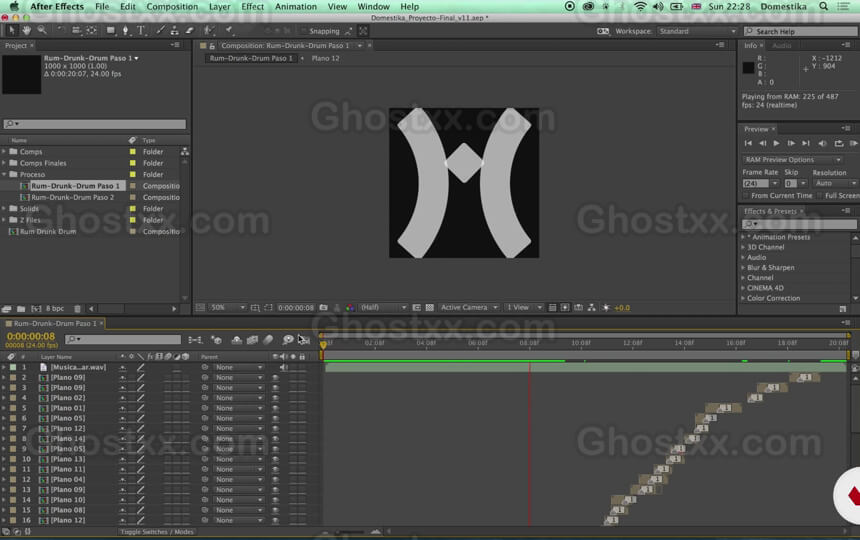Click the Plano 12 breadcrumb in viewer
This screenshot has height=540, width=860.
point(325,58)
